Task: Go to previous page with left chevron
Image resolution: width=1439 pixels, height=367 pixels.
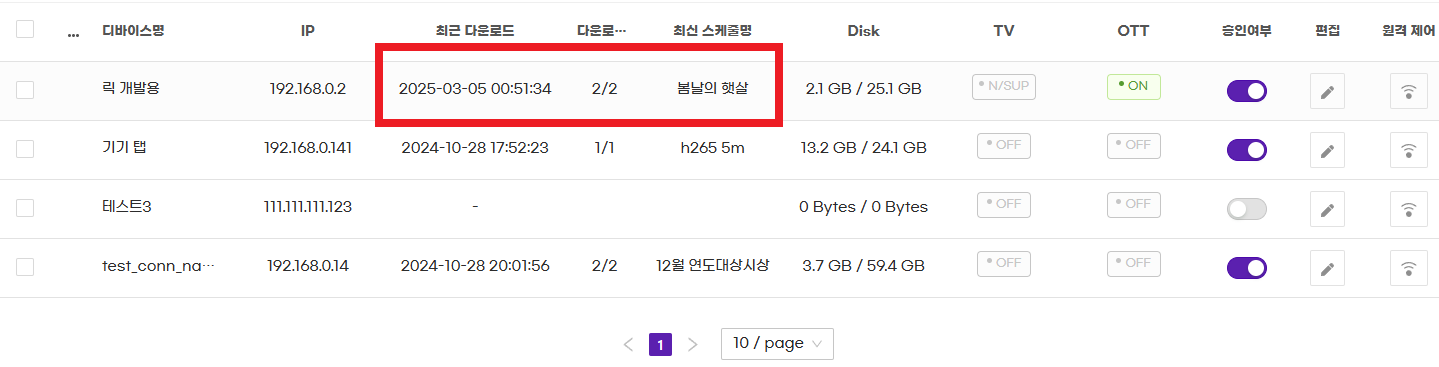Action: (x=628, y=345)
